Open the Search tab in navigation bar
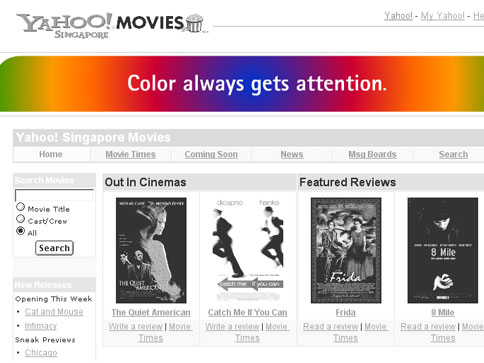Screen dimensions: 484x363 click(453, 154)
